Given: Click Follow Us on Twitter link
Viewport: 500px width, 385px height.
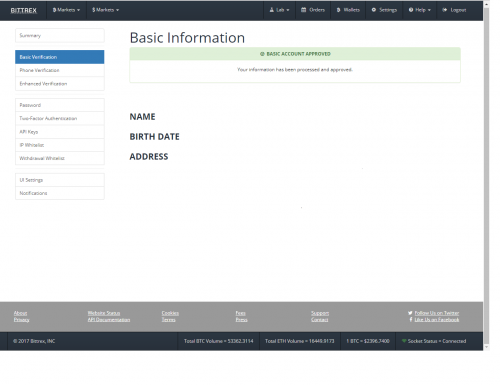Looking at the screenshot, I should click(x=437, y=313).
